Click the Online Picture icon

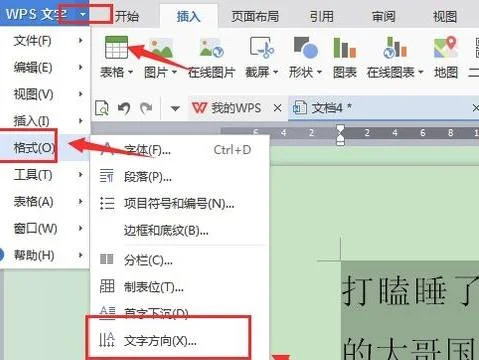point(211,48)
